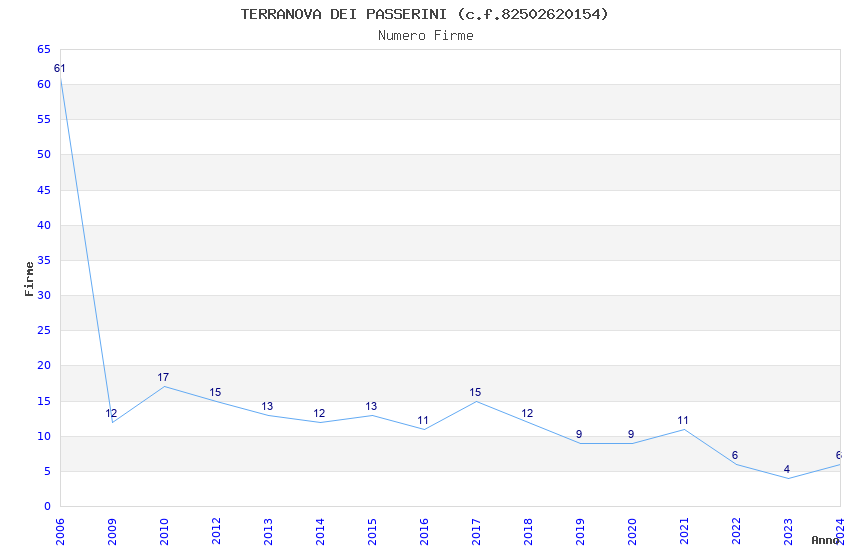Click the y-axis value 35
Viewport: 850px width, 550px height.
[44, 261]
